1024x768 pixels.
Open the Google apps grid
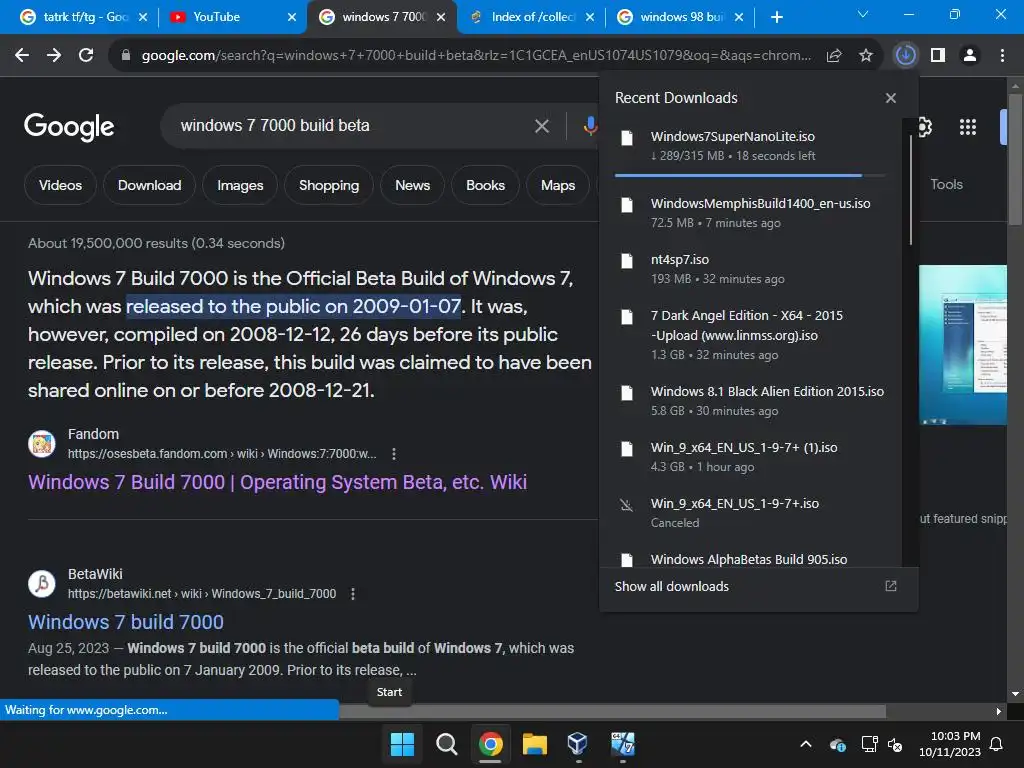968,127
